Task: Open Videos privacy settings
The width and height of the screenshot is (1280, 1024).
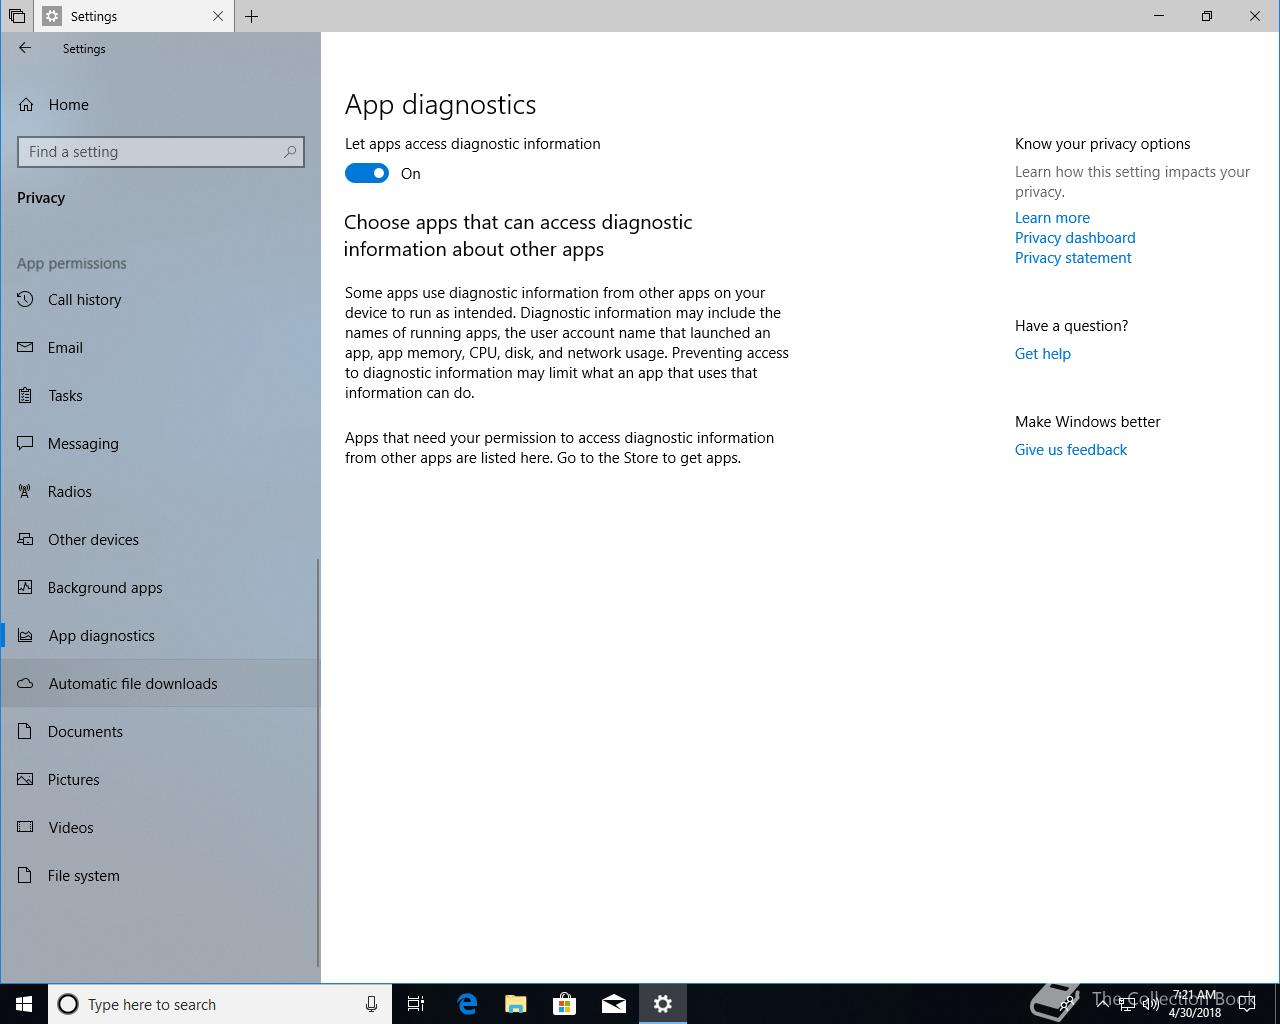Action: coord(160,828)
